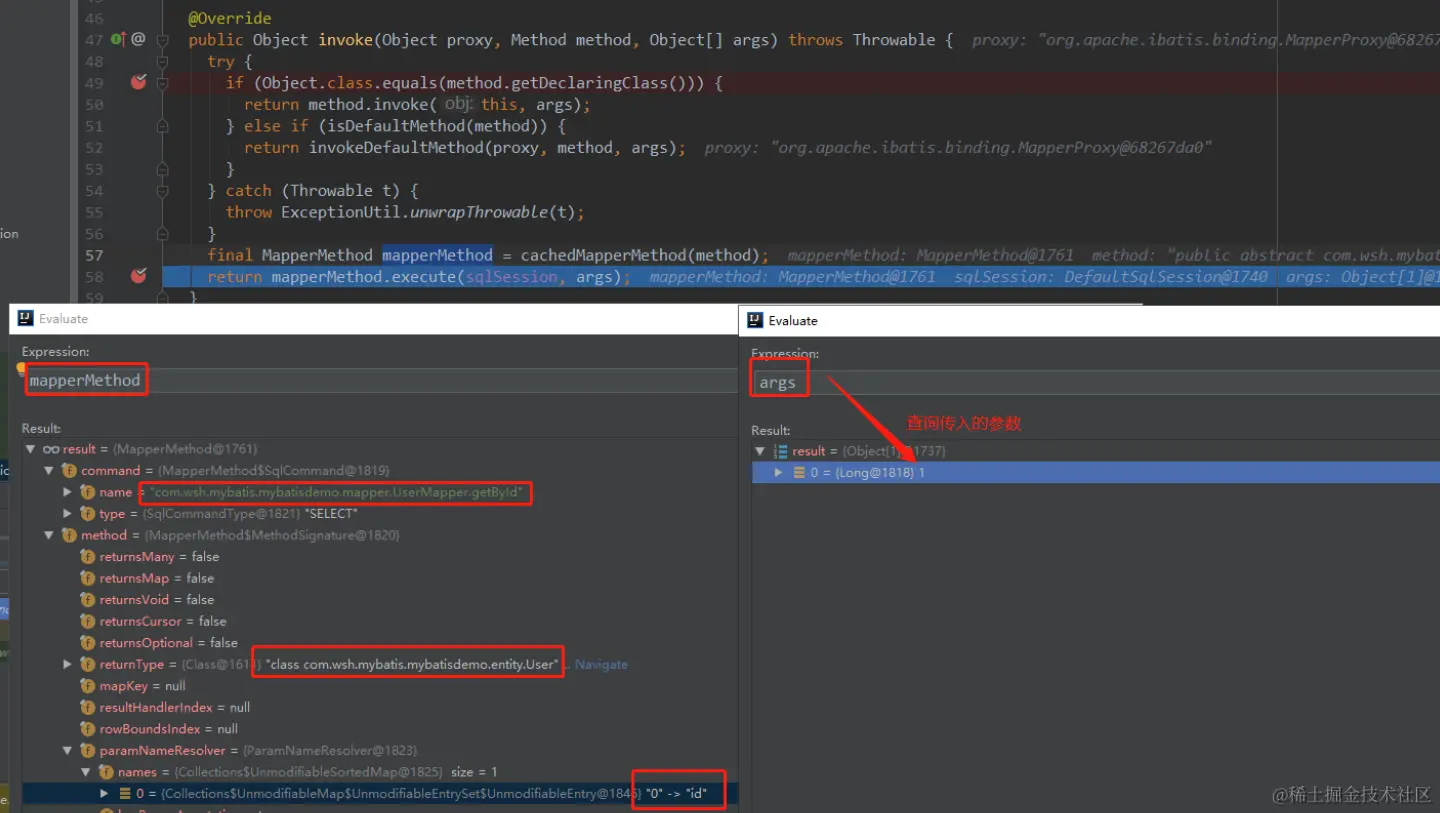The width and height of the screenshot is (1440, 813).
Task: Click the "class com.wsh.mybatis.mybatisdemo.entity.User" value
Action: coord(412,664)
